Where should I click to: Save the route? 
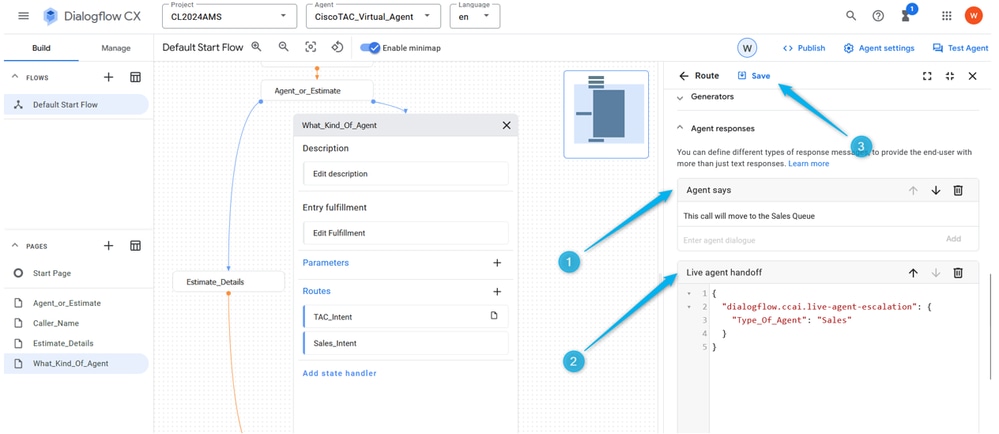[x=754, y=76]
